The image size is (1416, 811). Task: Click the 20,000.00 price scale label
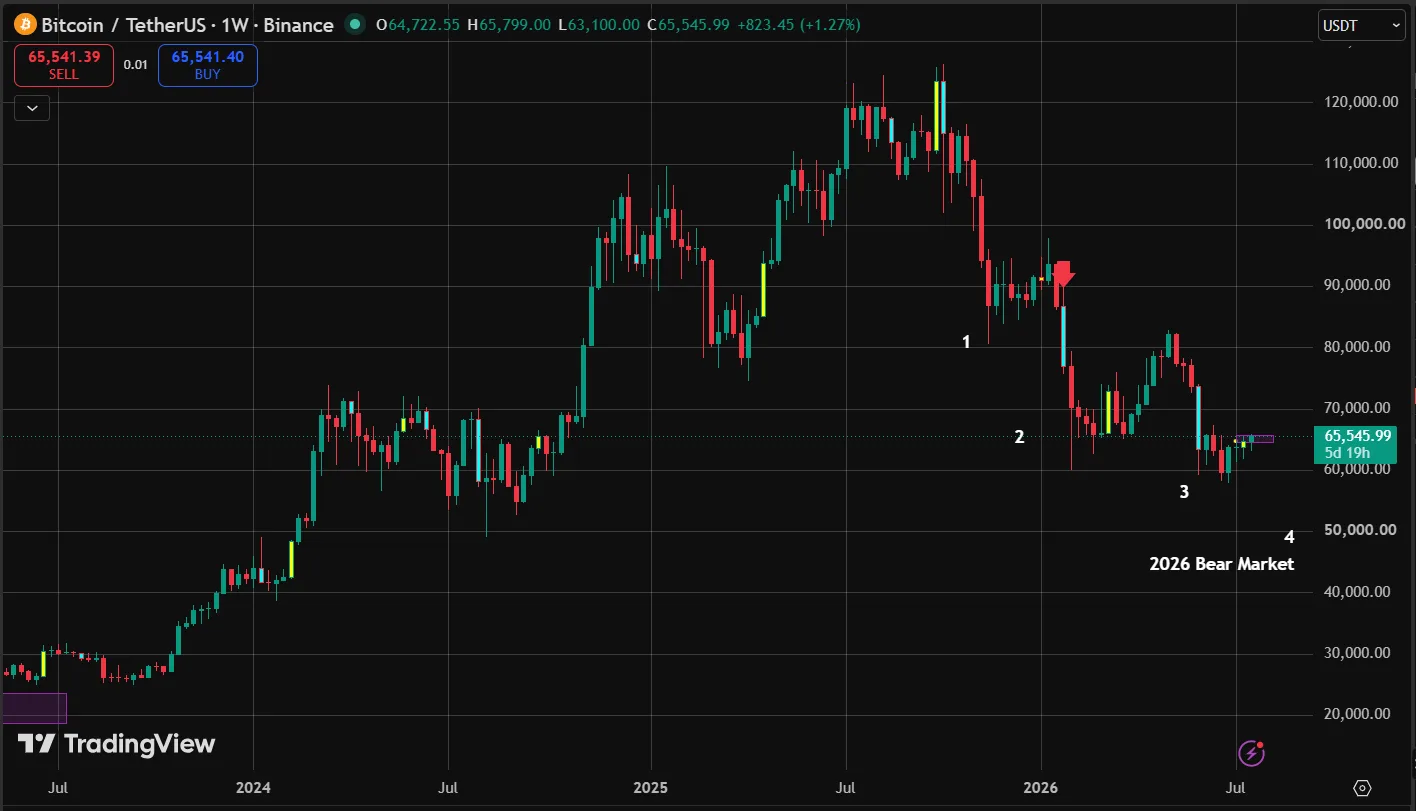pos(1355,714)
